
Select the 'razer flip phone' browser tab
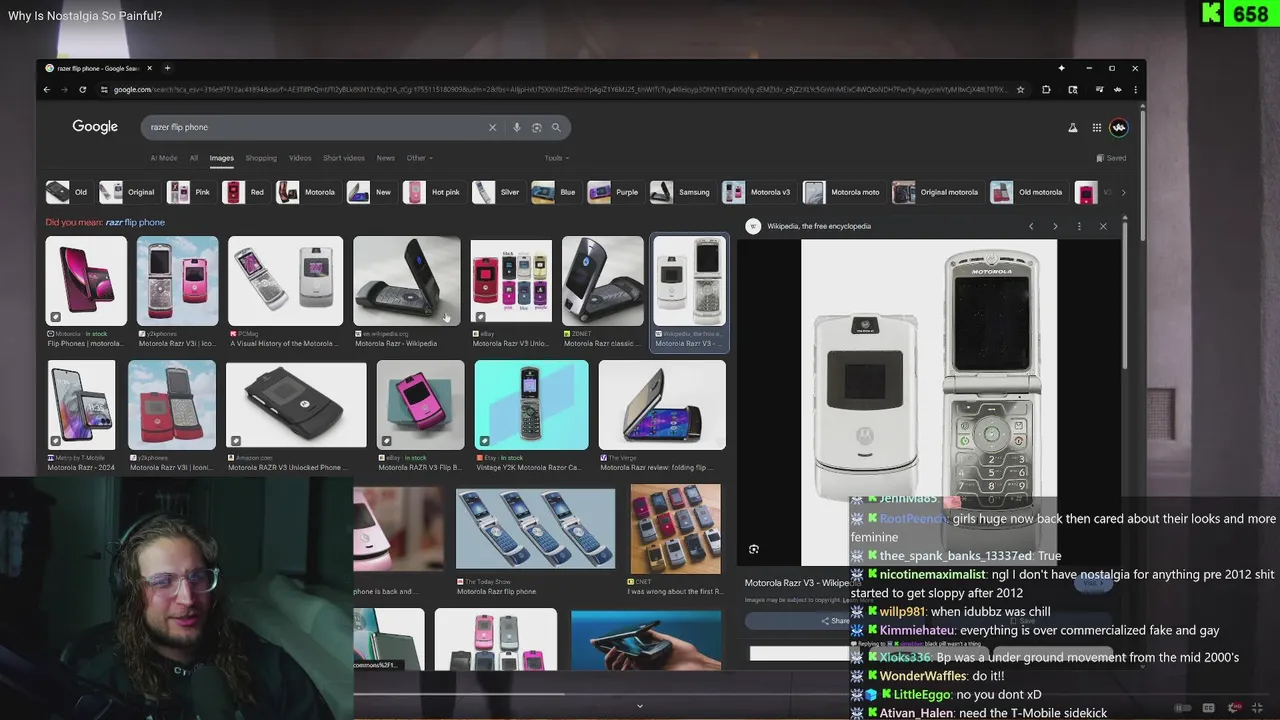[x=97, y=68]
